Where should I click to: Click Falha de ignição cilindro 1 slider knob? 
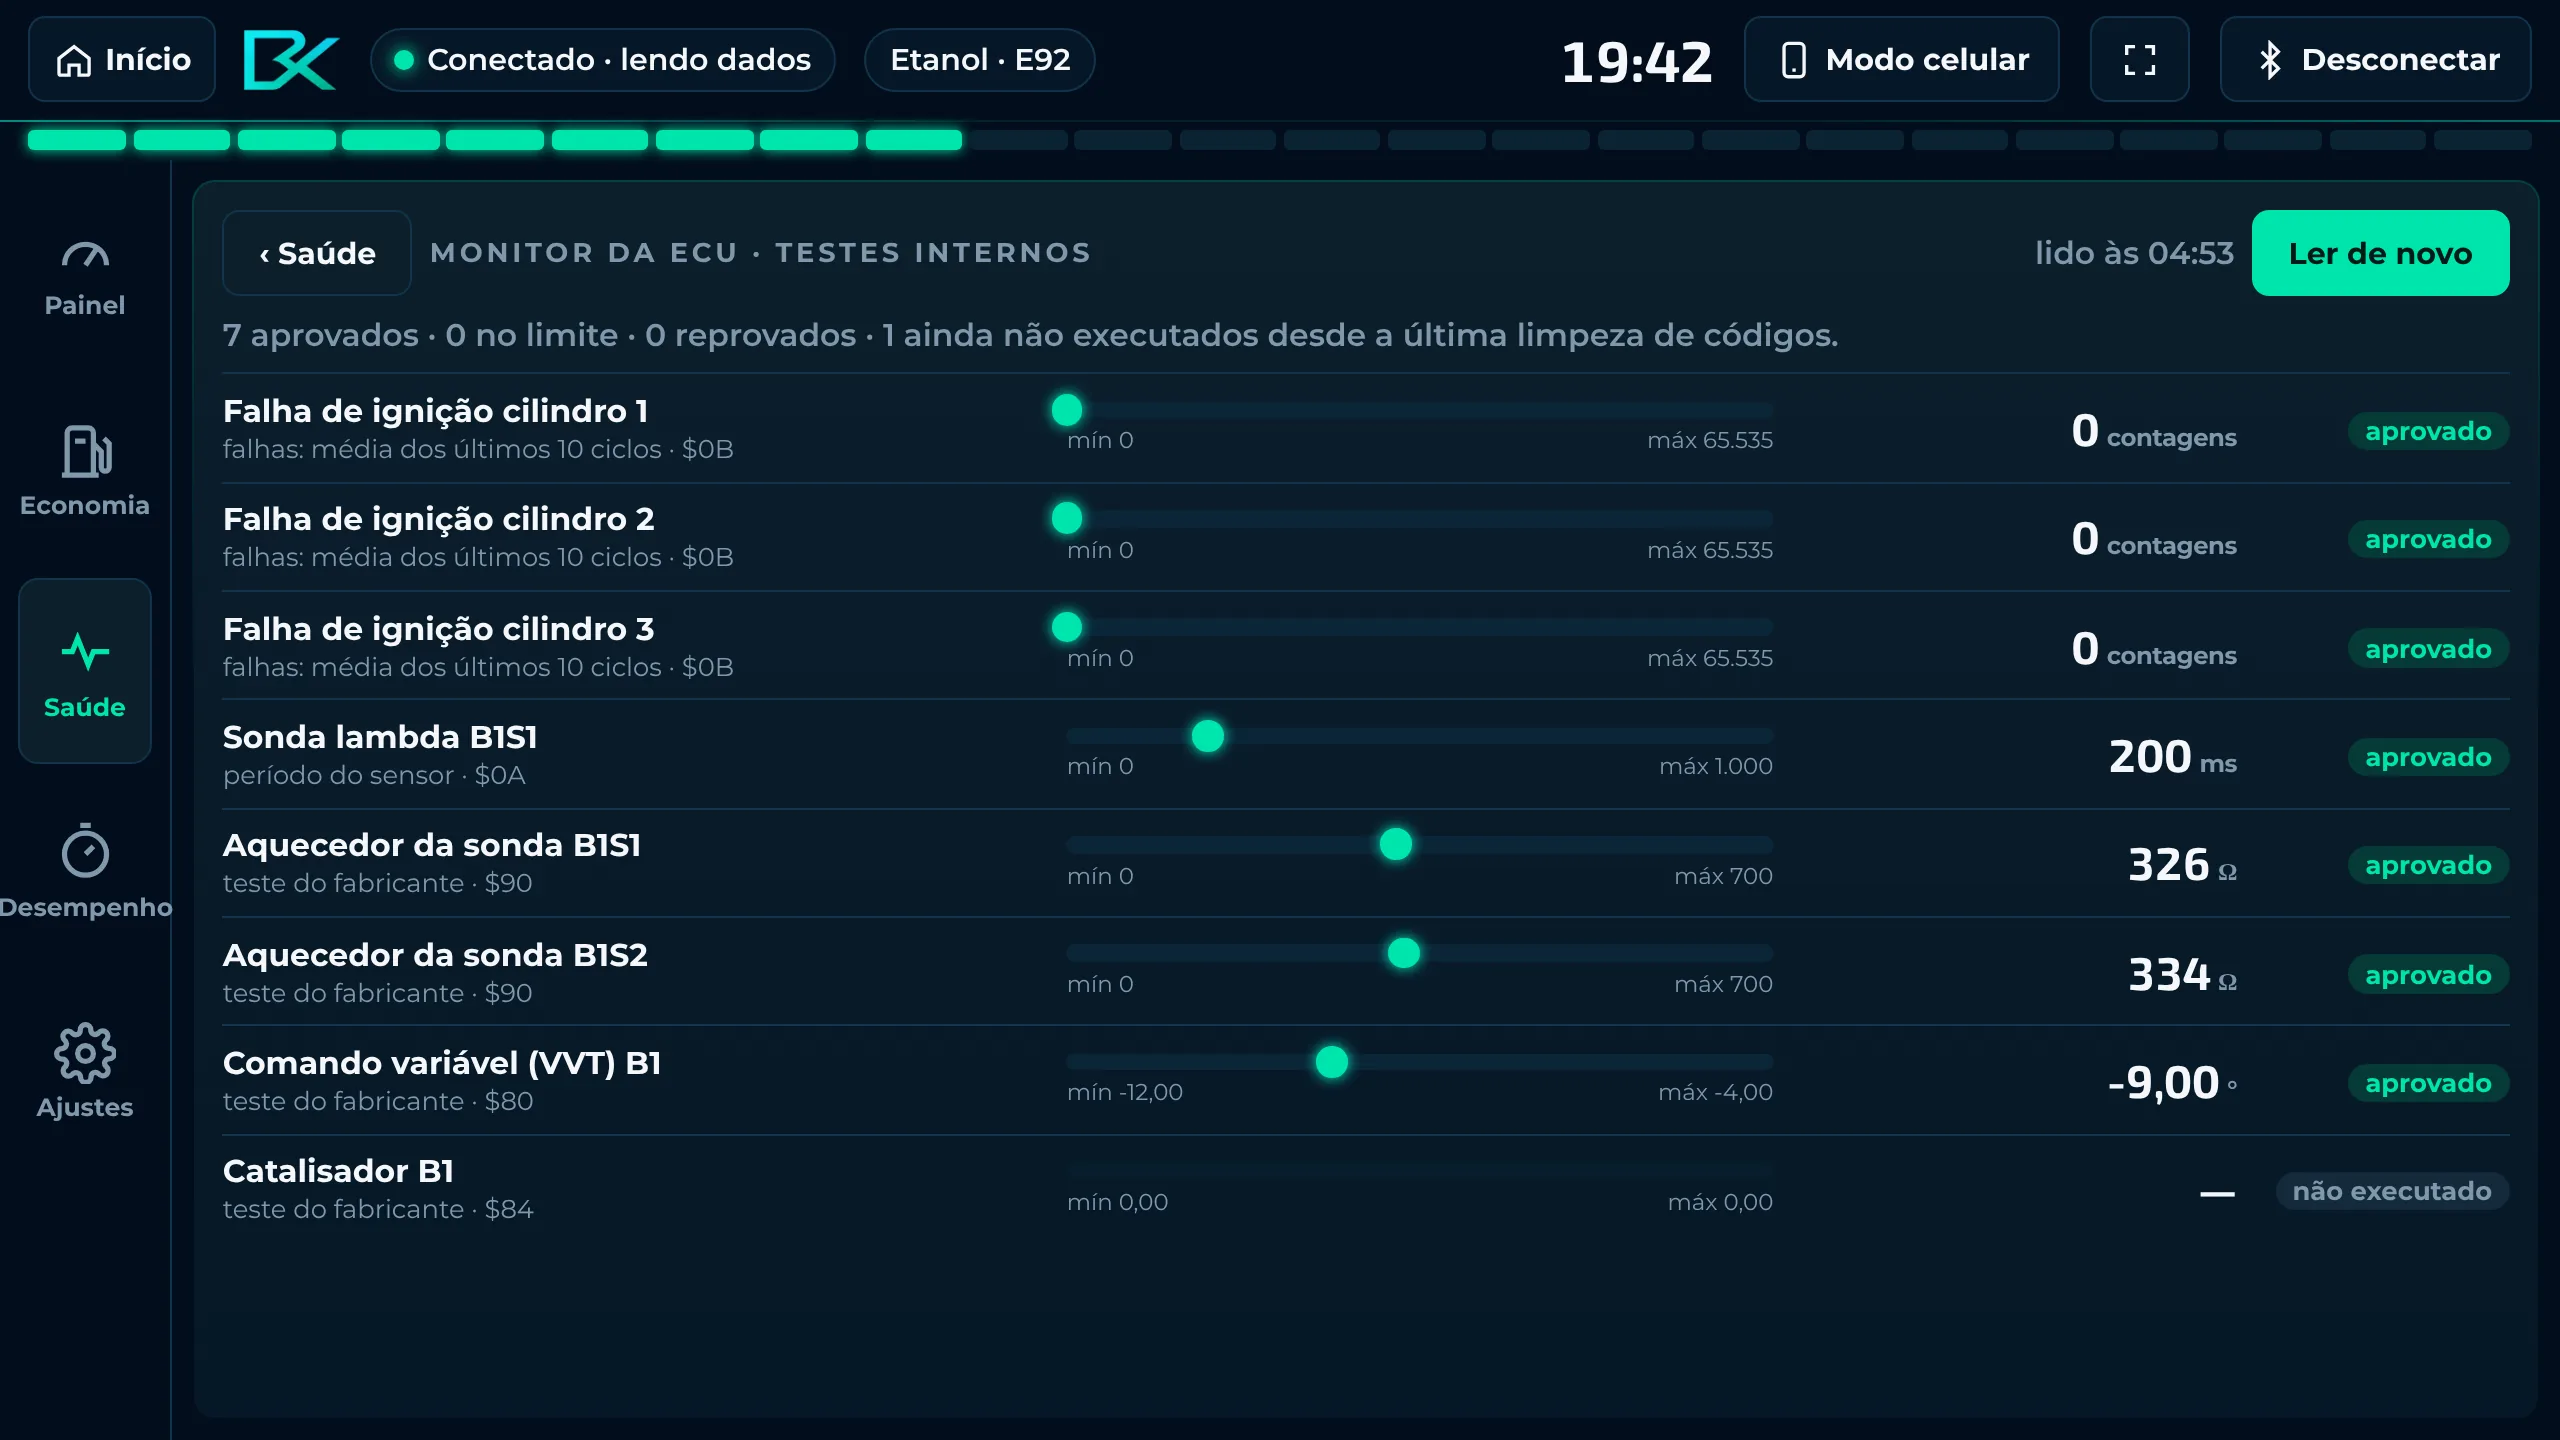pos(1067,410)
